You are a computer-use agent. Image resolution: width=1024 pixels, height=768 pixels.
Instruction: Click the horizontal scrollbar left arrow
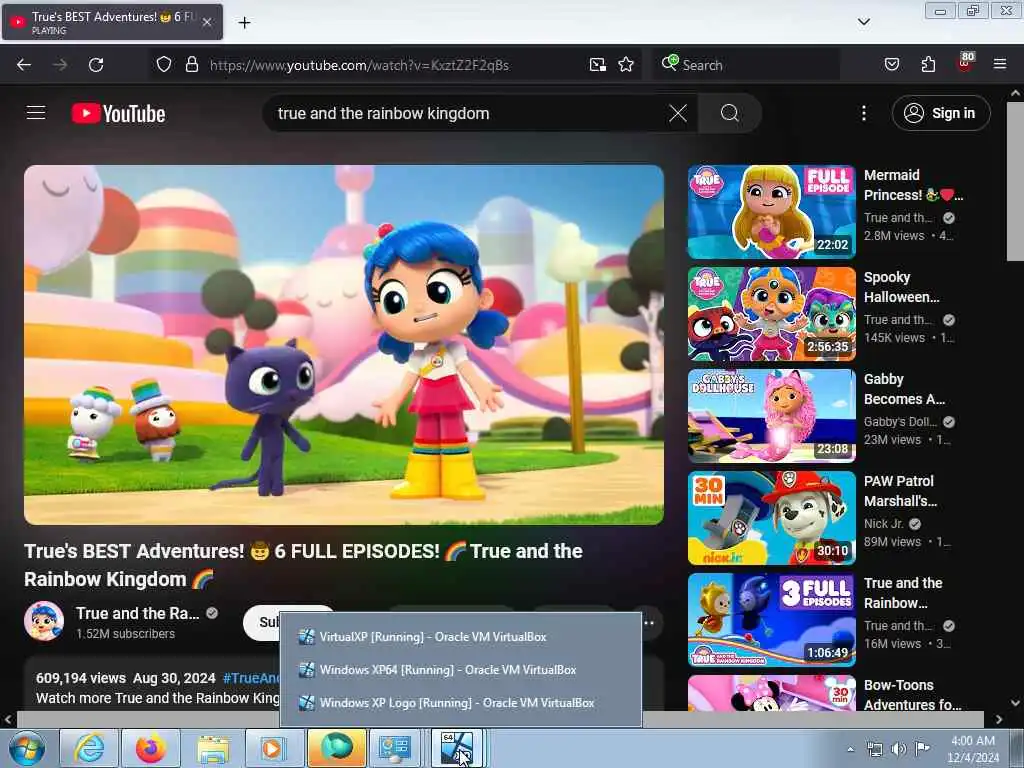(x=8, y=719)
